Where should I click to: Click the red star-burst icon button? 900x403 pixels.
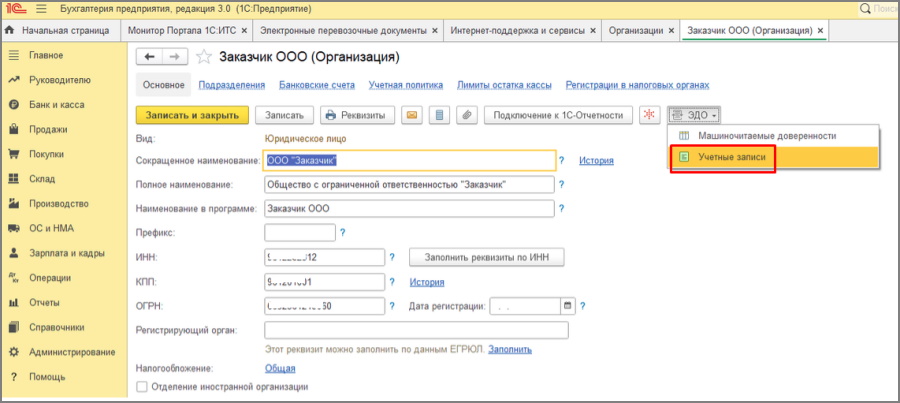(650, 115)
